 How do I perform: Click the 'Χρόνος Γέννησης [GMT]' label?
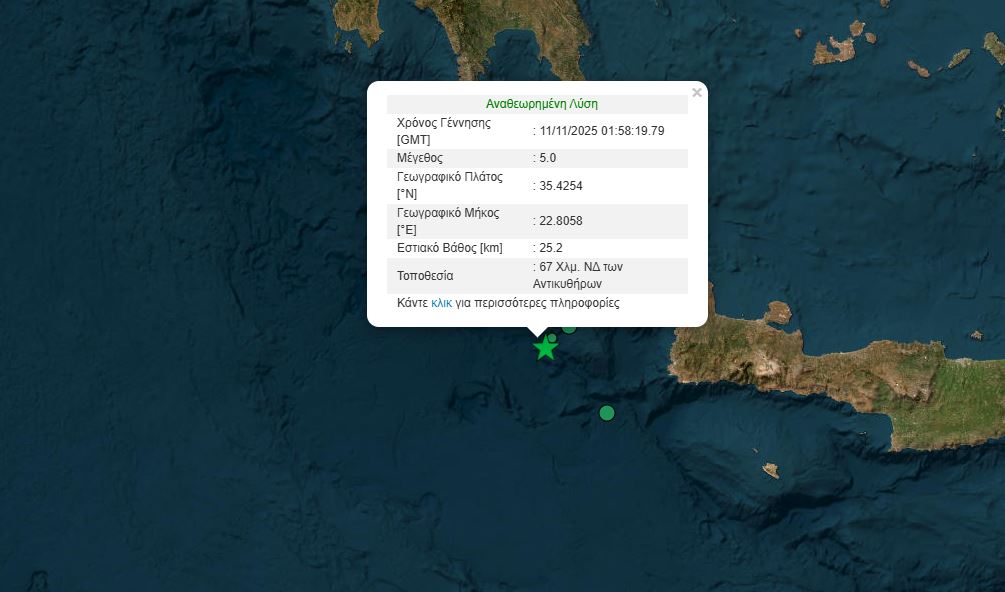pos(444,131)
